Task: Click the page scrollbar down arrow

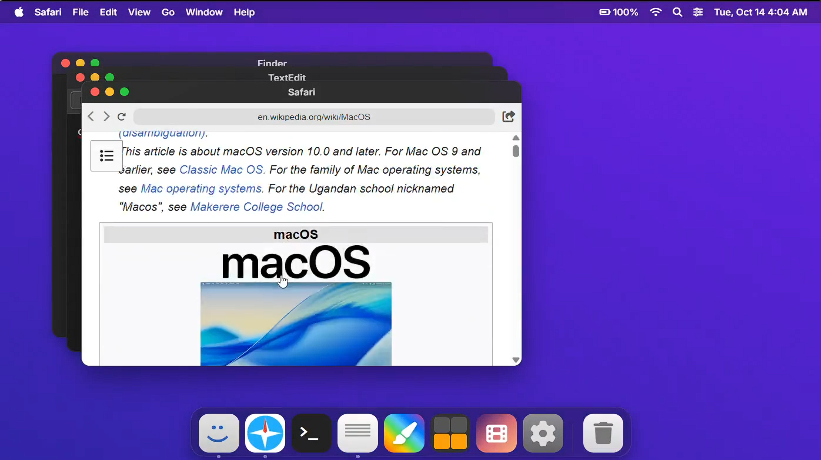Action: point(516,359)
